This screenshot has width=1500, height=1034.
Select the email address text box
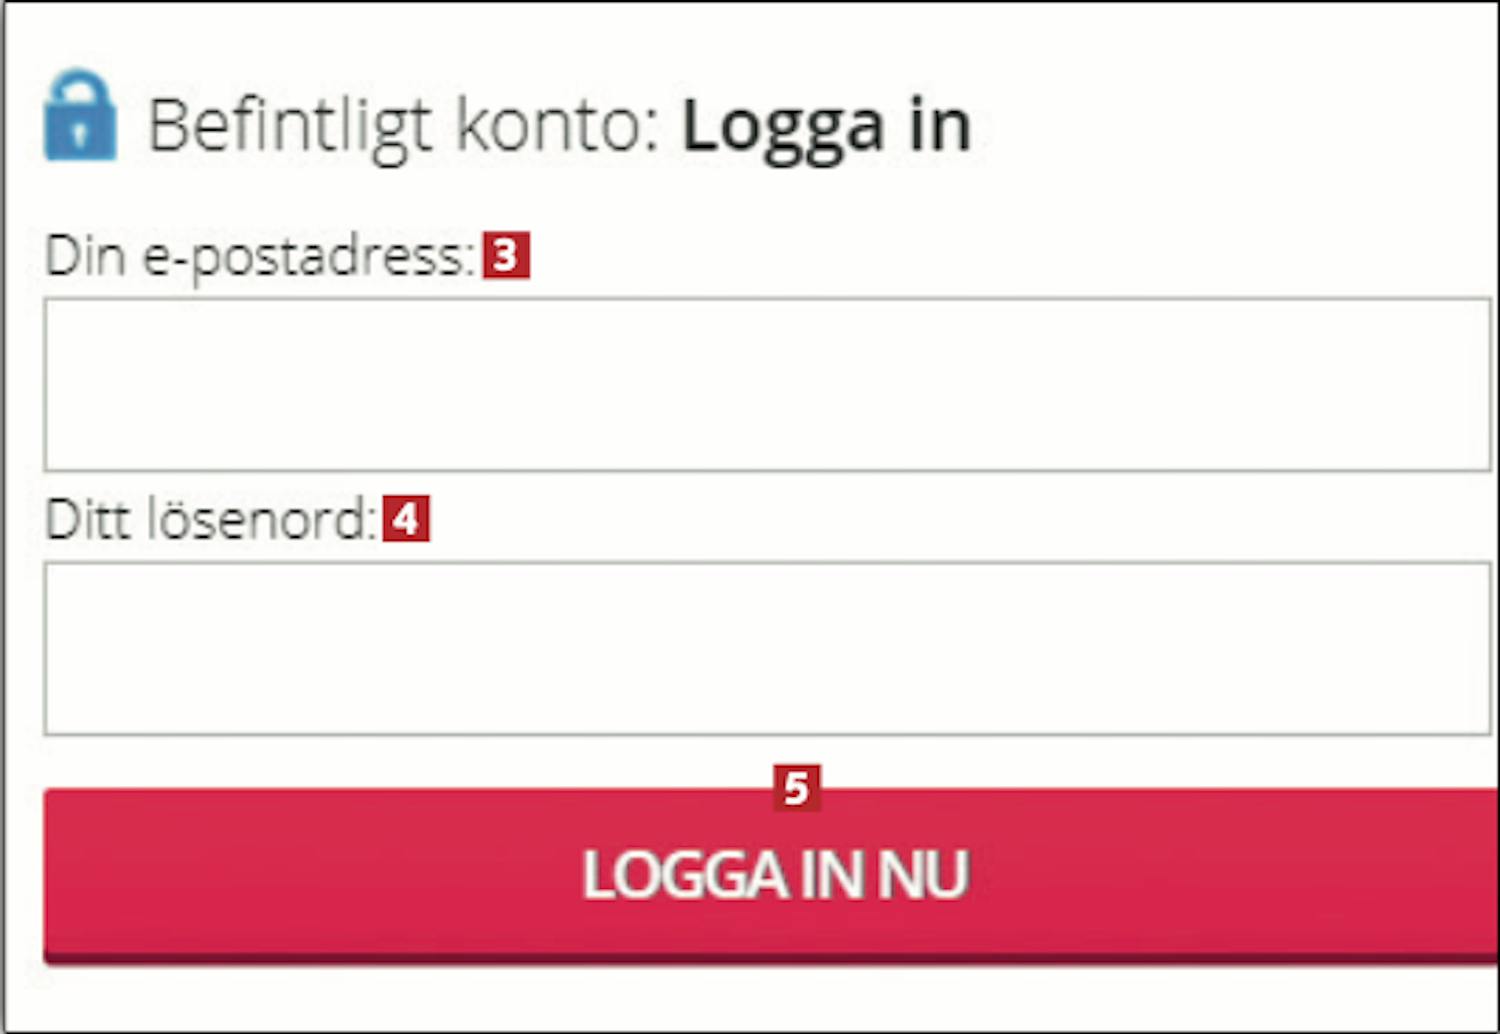tap(767, 384)
